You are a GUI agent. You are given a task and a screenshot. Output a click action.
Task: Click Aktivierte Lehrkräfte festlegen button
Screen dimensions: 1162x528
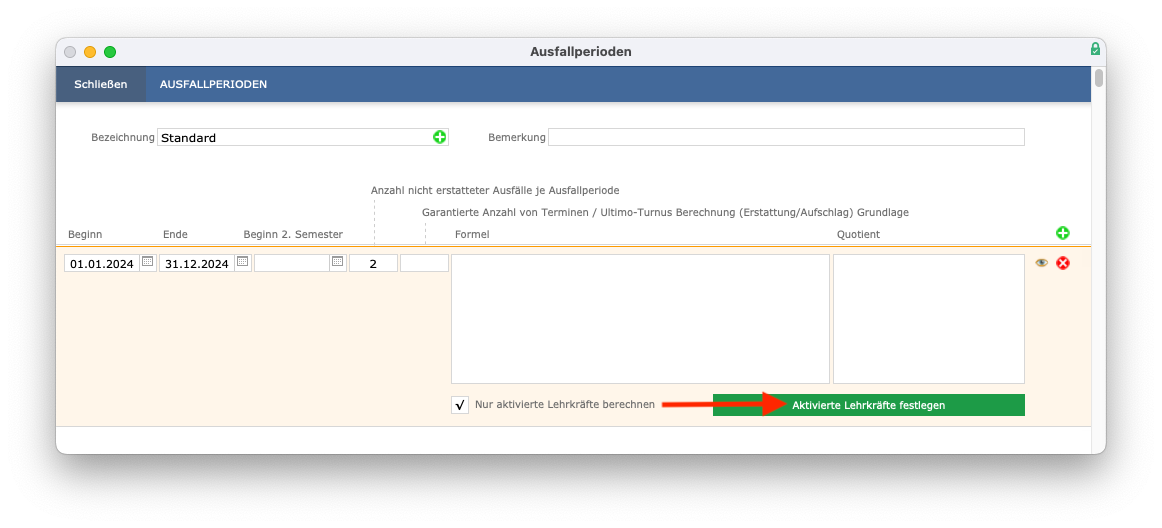[869, 405]
